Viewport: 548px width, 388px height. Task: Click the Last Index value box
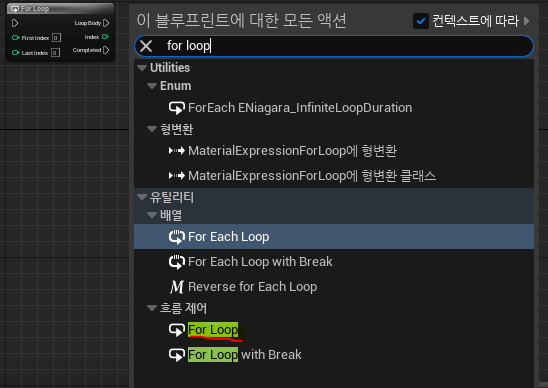55,53
